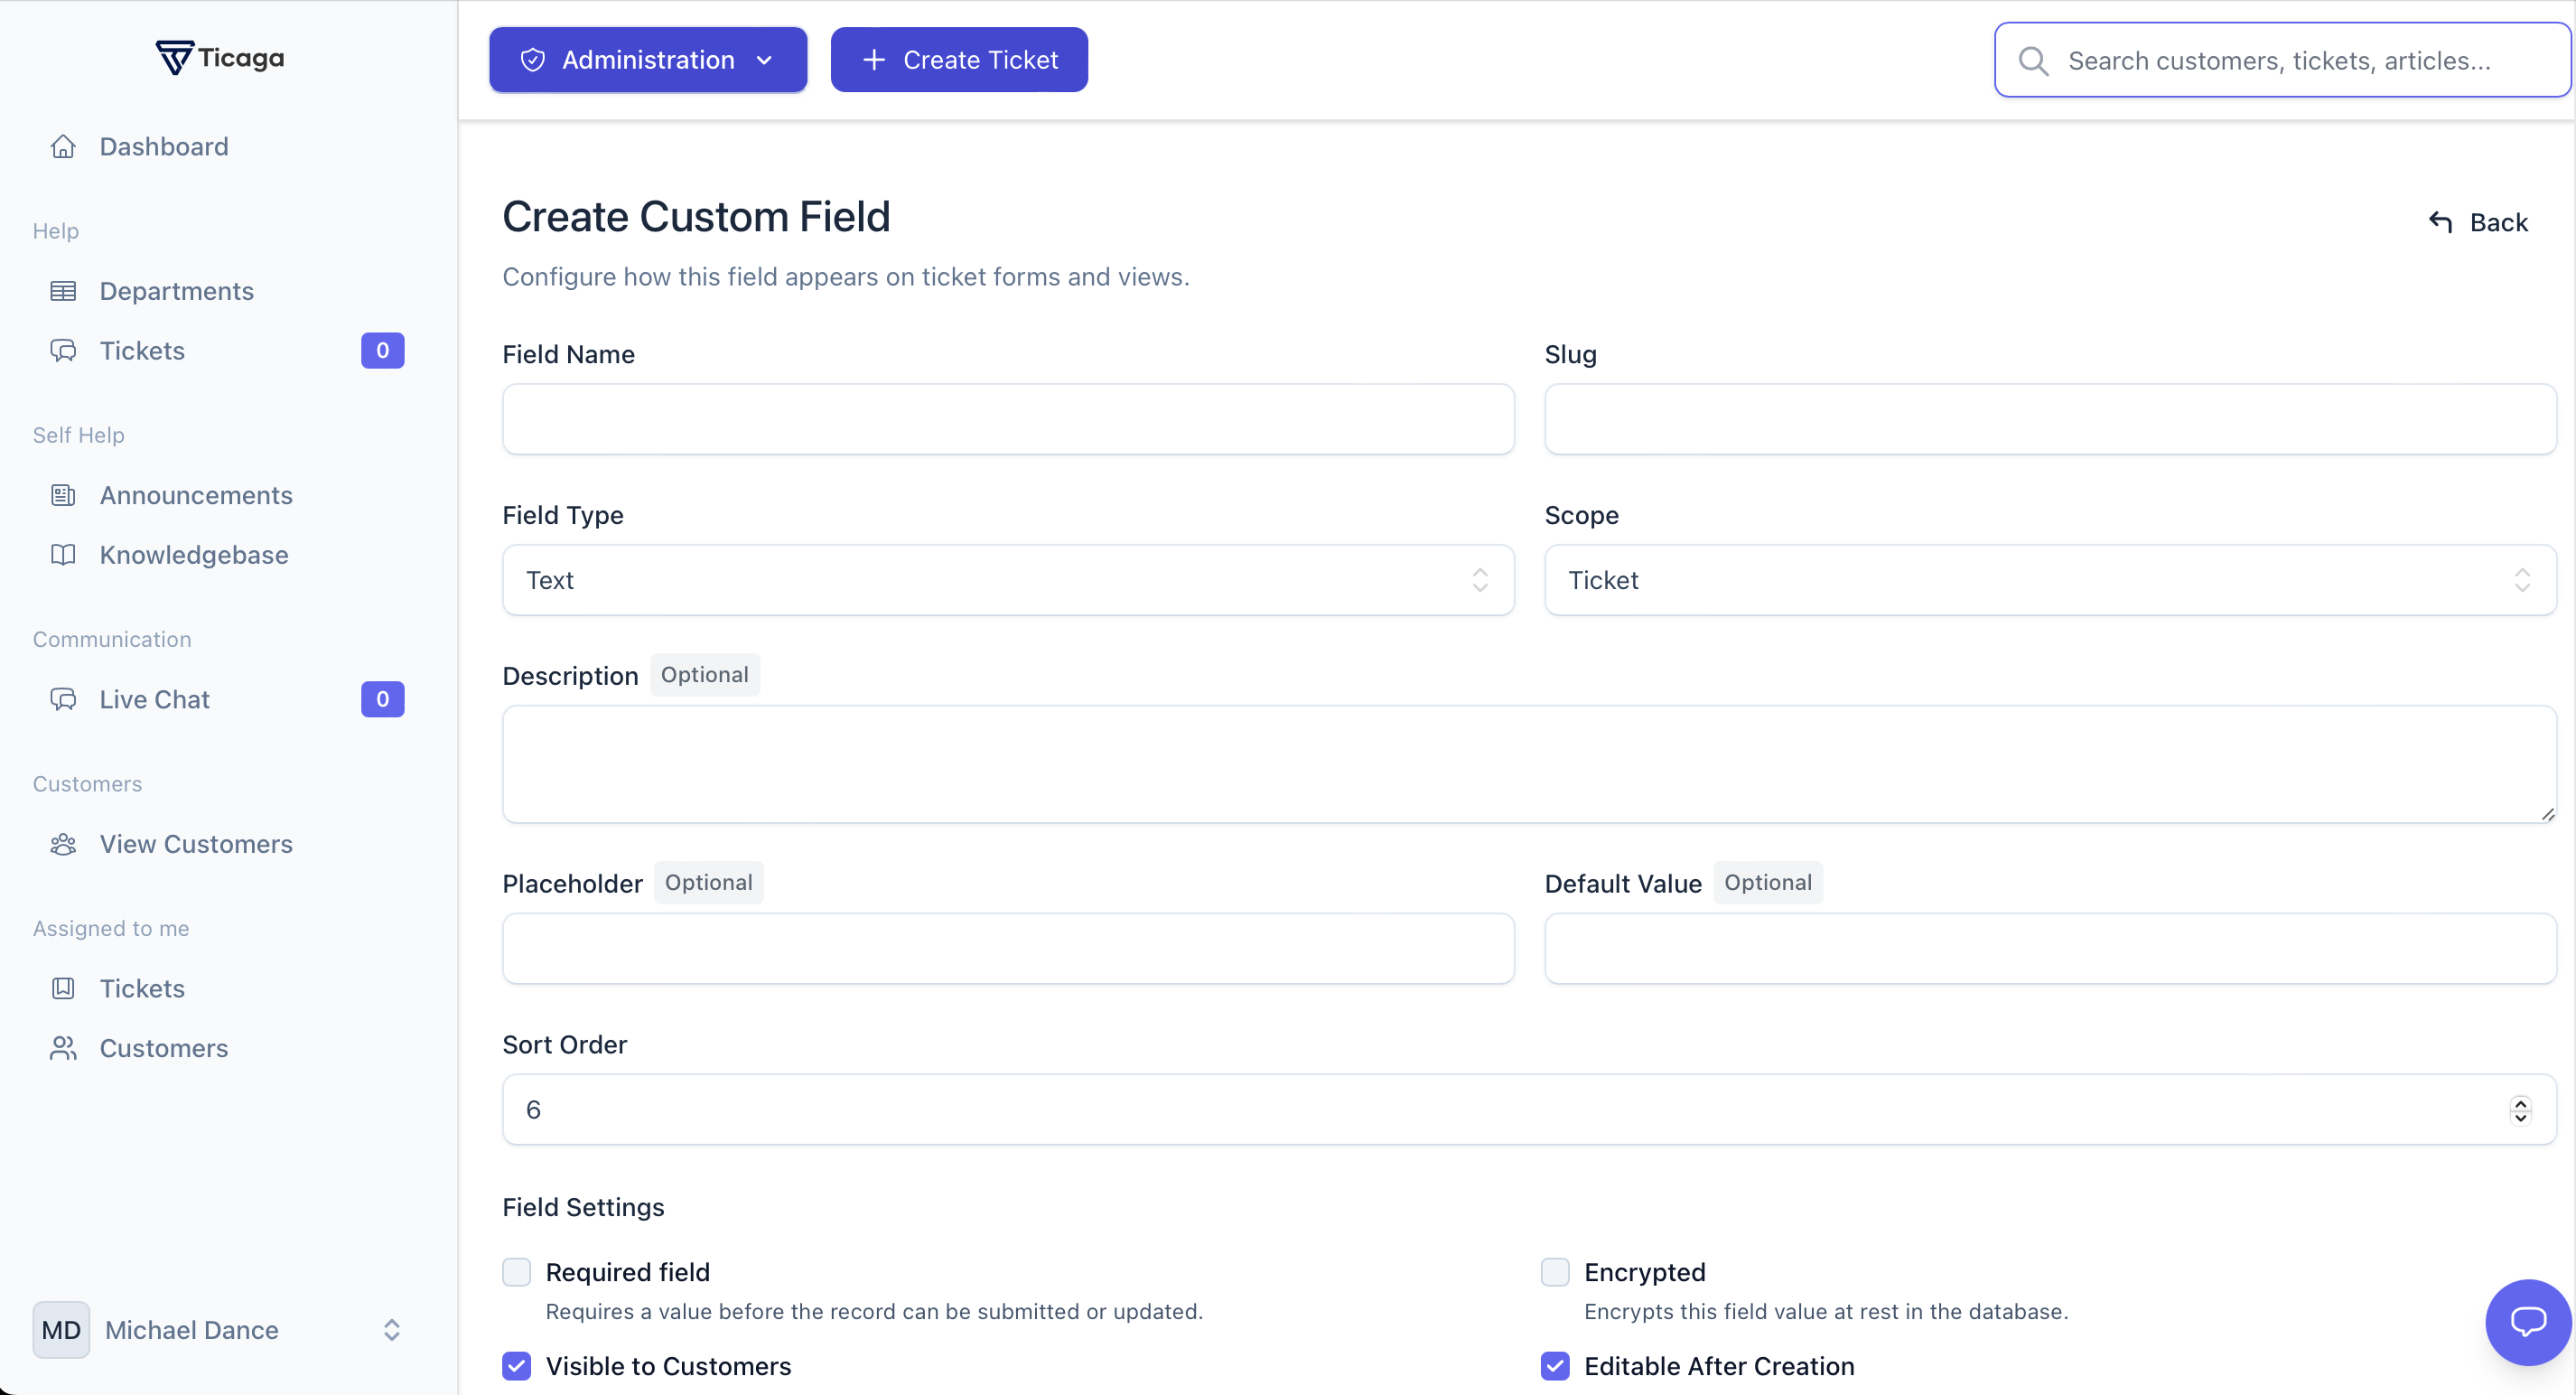Click the Live Chat bubble icon
Viewport: 2576px width, 1395px height.
[63, 699]
